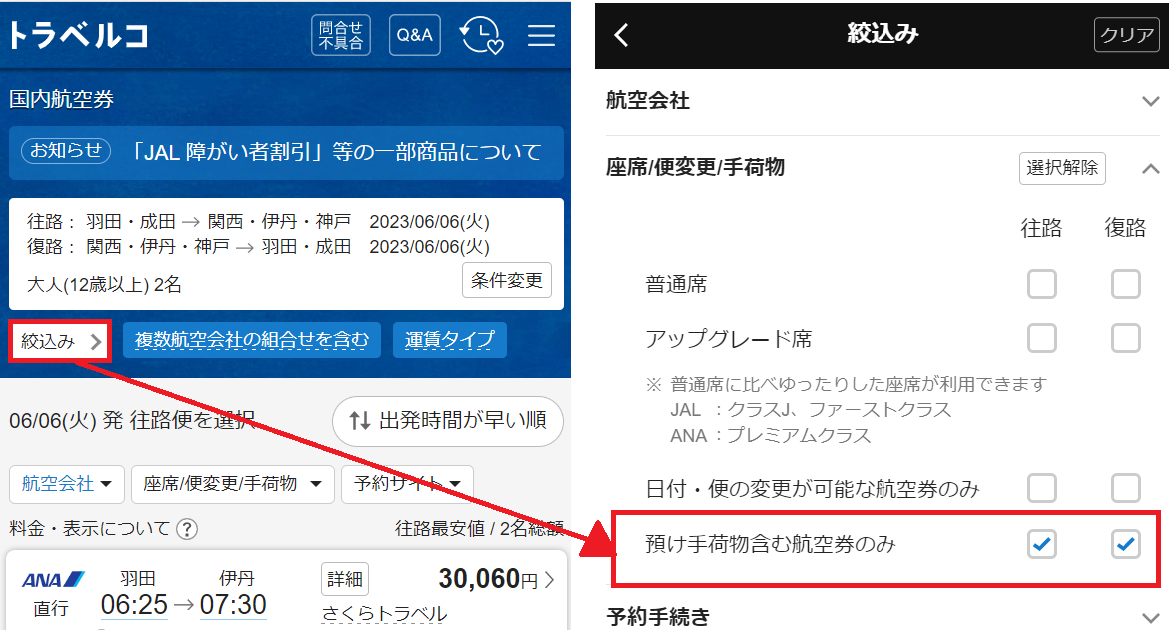Click the トラベルコ logo
1169x630 pixels.
pyautogui.click(x=78, y=35)
